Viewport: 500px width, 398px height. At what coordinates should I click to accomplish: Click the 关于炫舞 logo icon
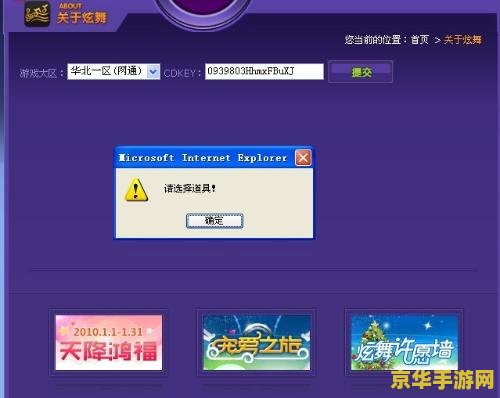coord(37,14)
